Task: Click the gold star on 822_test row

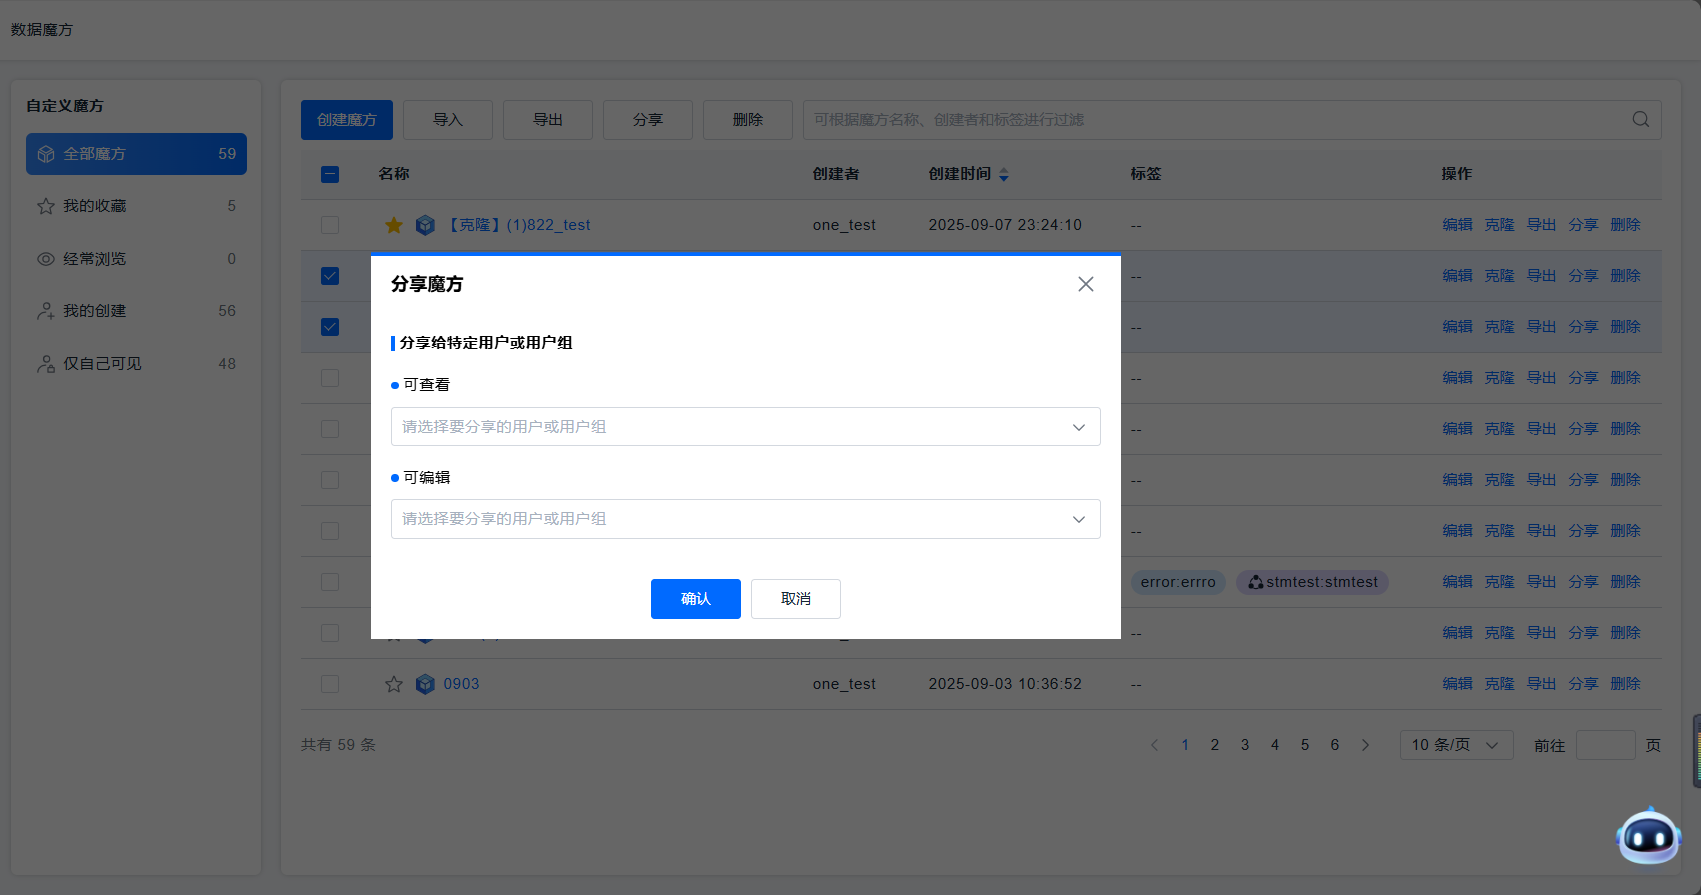Action: (394, 225)
